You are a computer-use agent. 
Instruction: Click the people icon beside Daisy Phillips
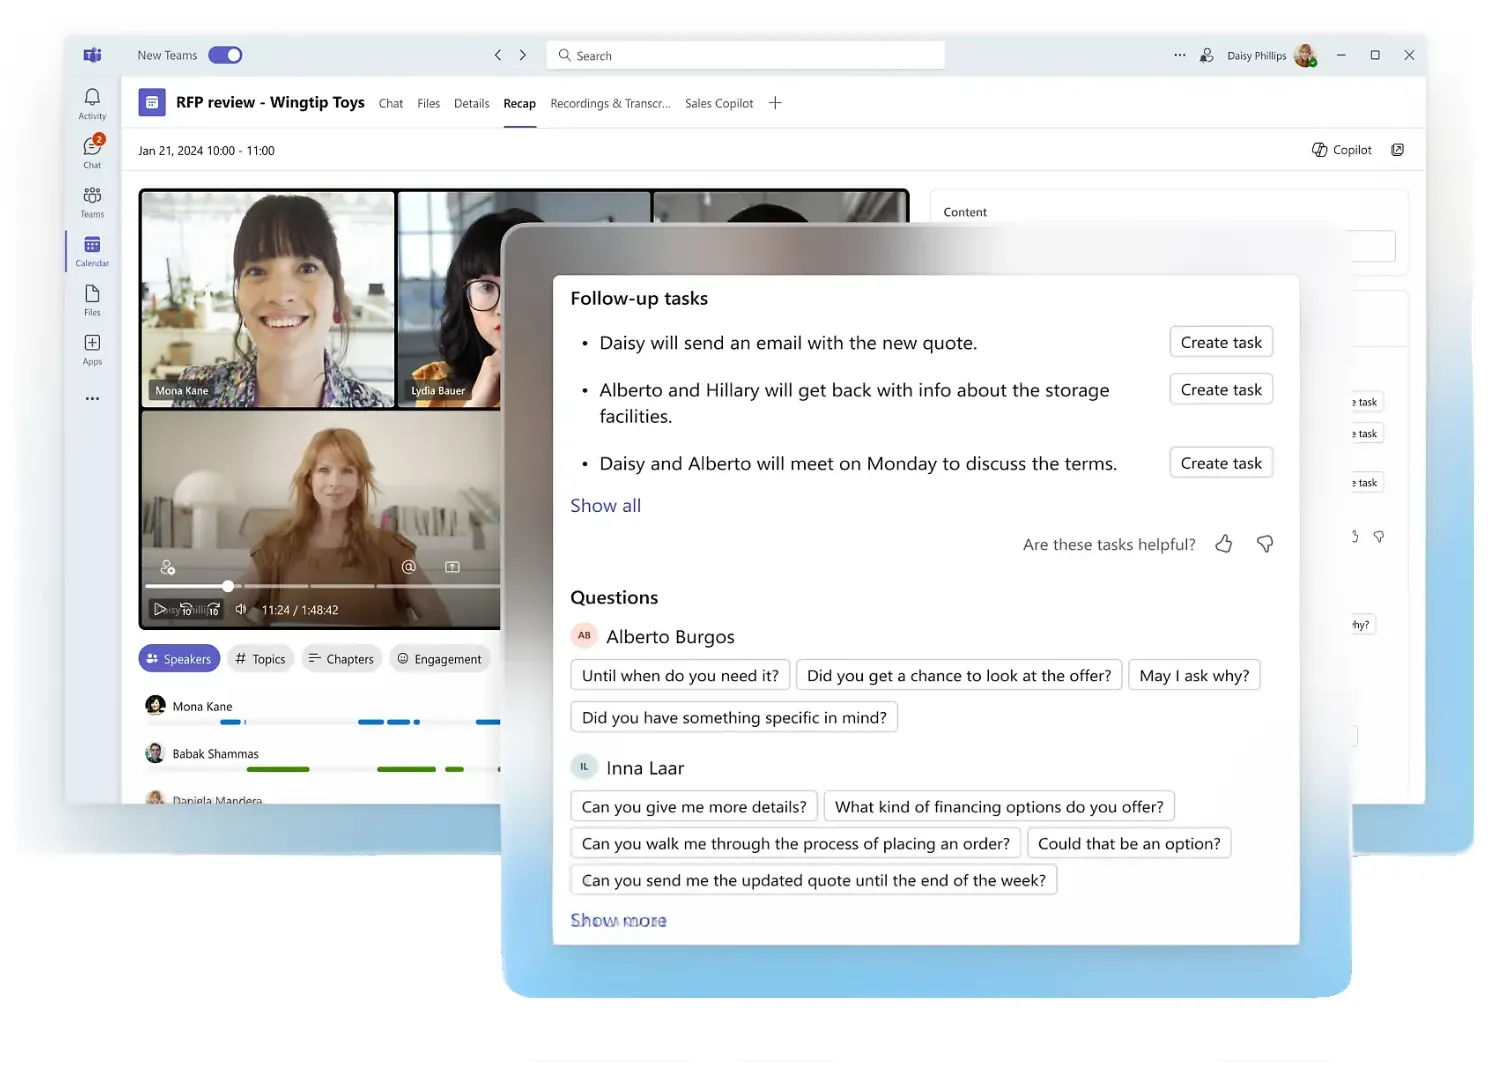coord(1207,55)
